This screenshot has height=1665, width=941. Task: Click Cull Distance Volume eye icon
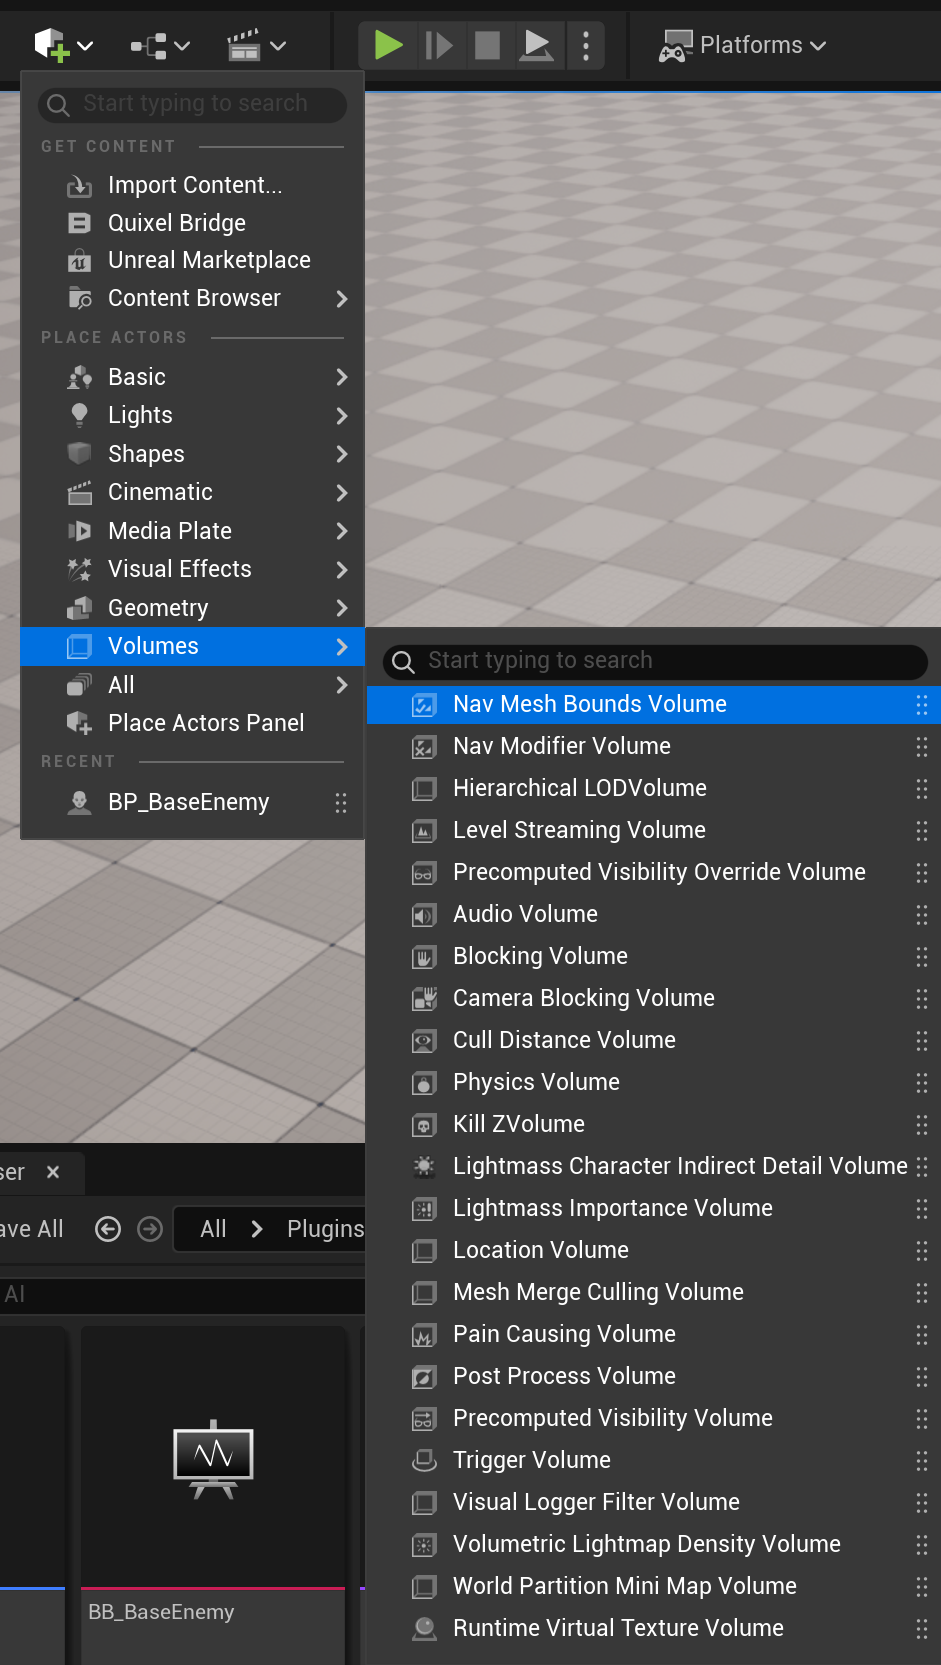click(x=424, y=1041)
